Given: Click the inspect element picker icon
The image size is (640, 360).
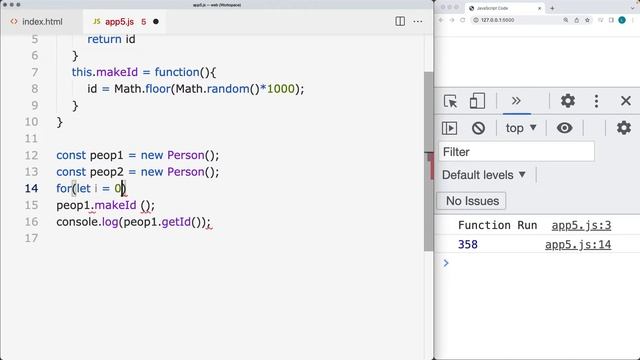Looking at the screenshot, I should click(451, 101).
